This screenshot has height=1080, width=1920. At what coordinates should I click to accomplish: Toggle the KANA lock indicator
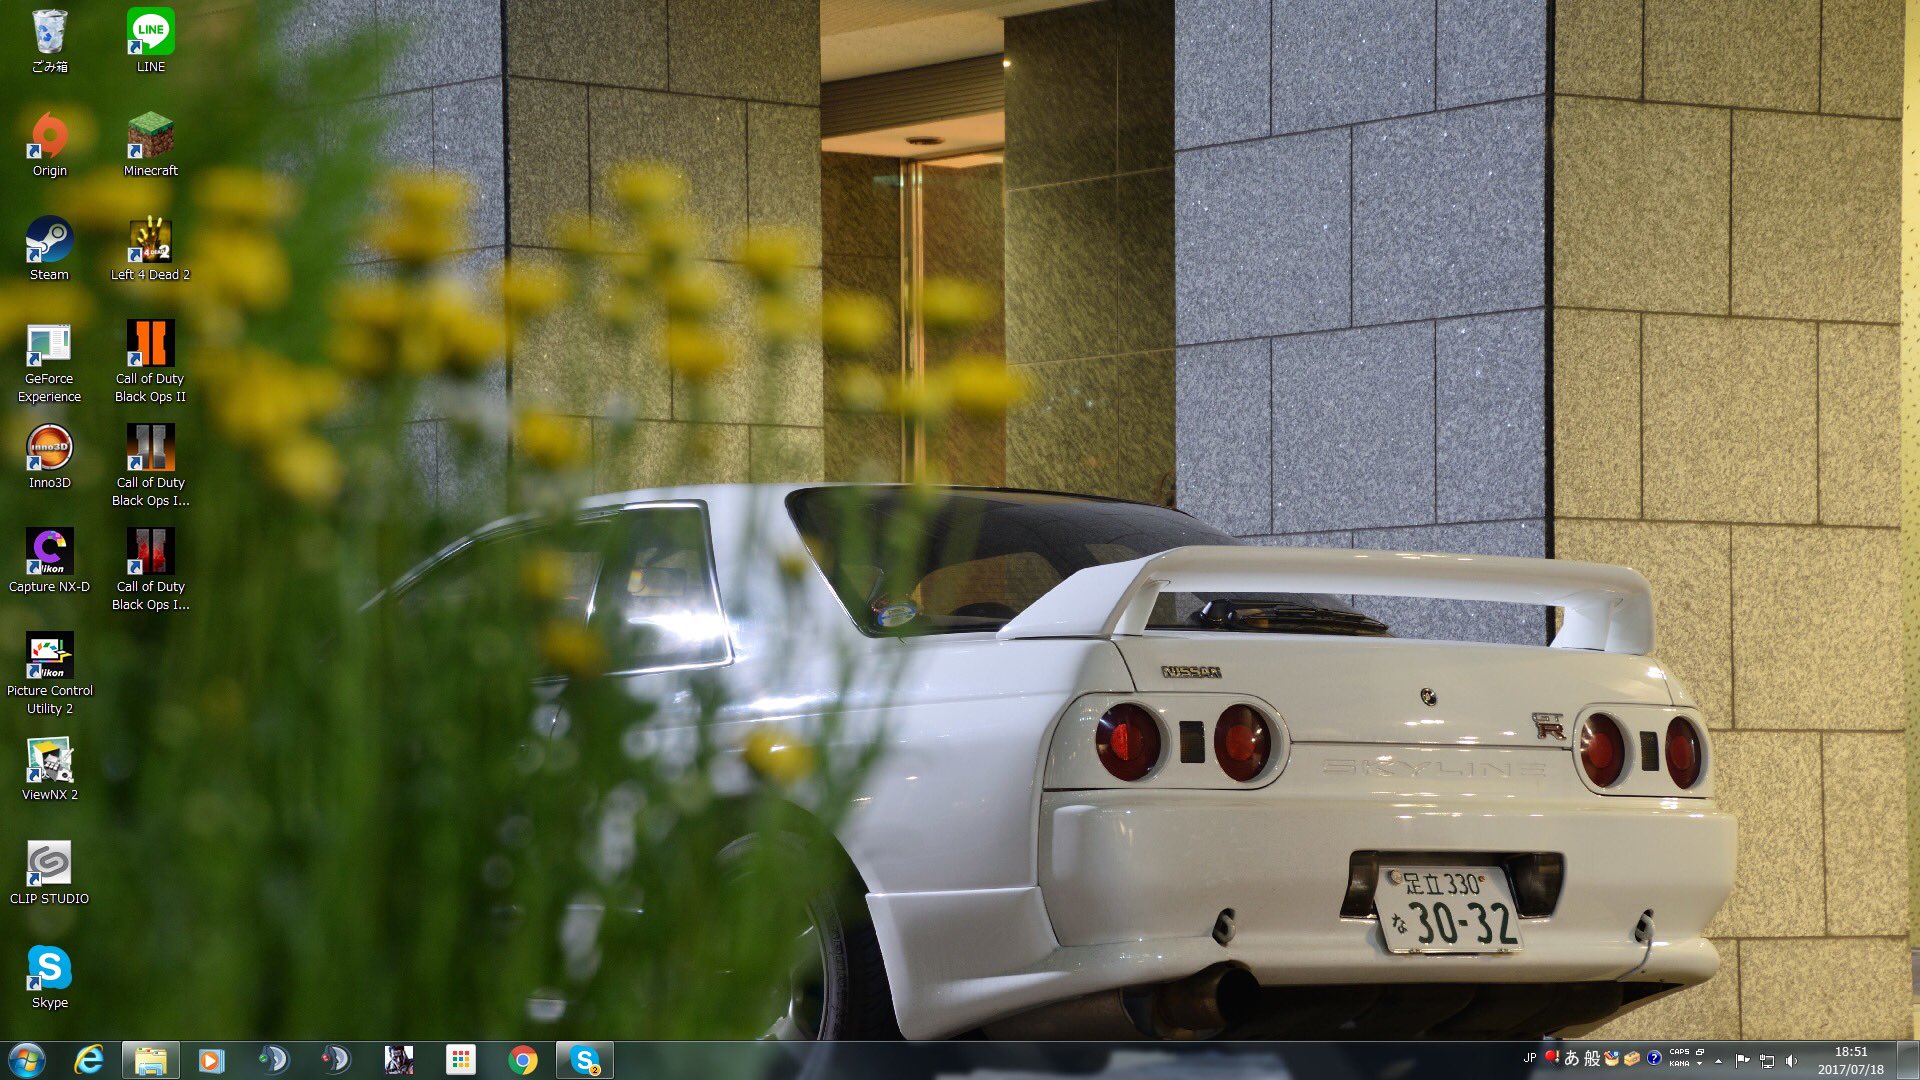coord(1679,1064)
